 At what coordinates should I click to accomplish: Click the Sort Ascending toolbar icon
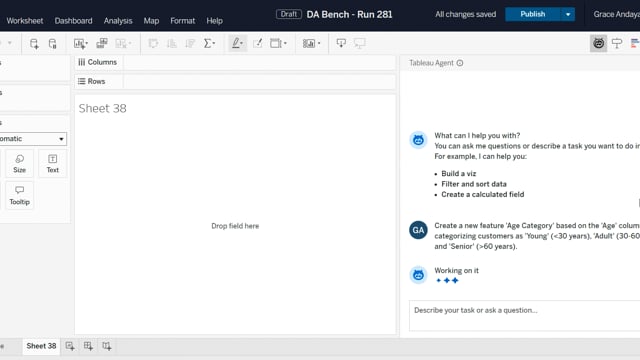[x=172, y=43]
